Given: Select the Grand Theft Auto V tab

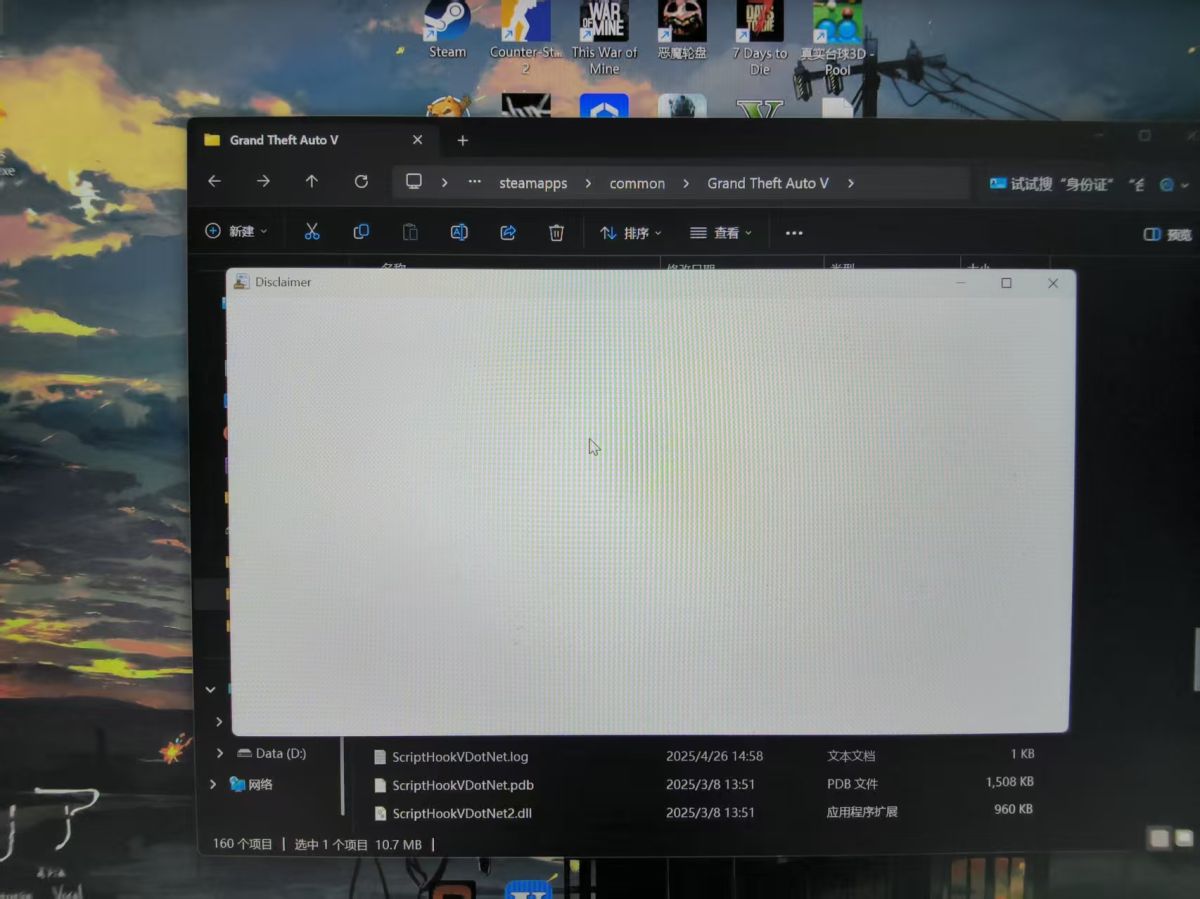Looking at the screenshot, I should (x=284, y=140).
